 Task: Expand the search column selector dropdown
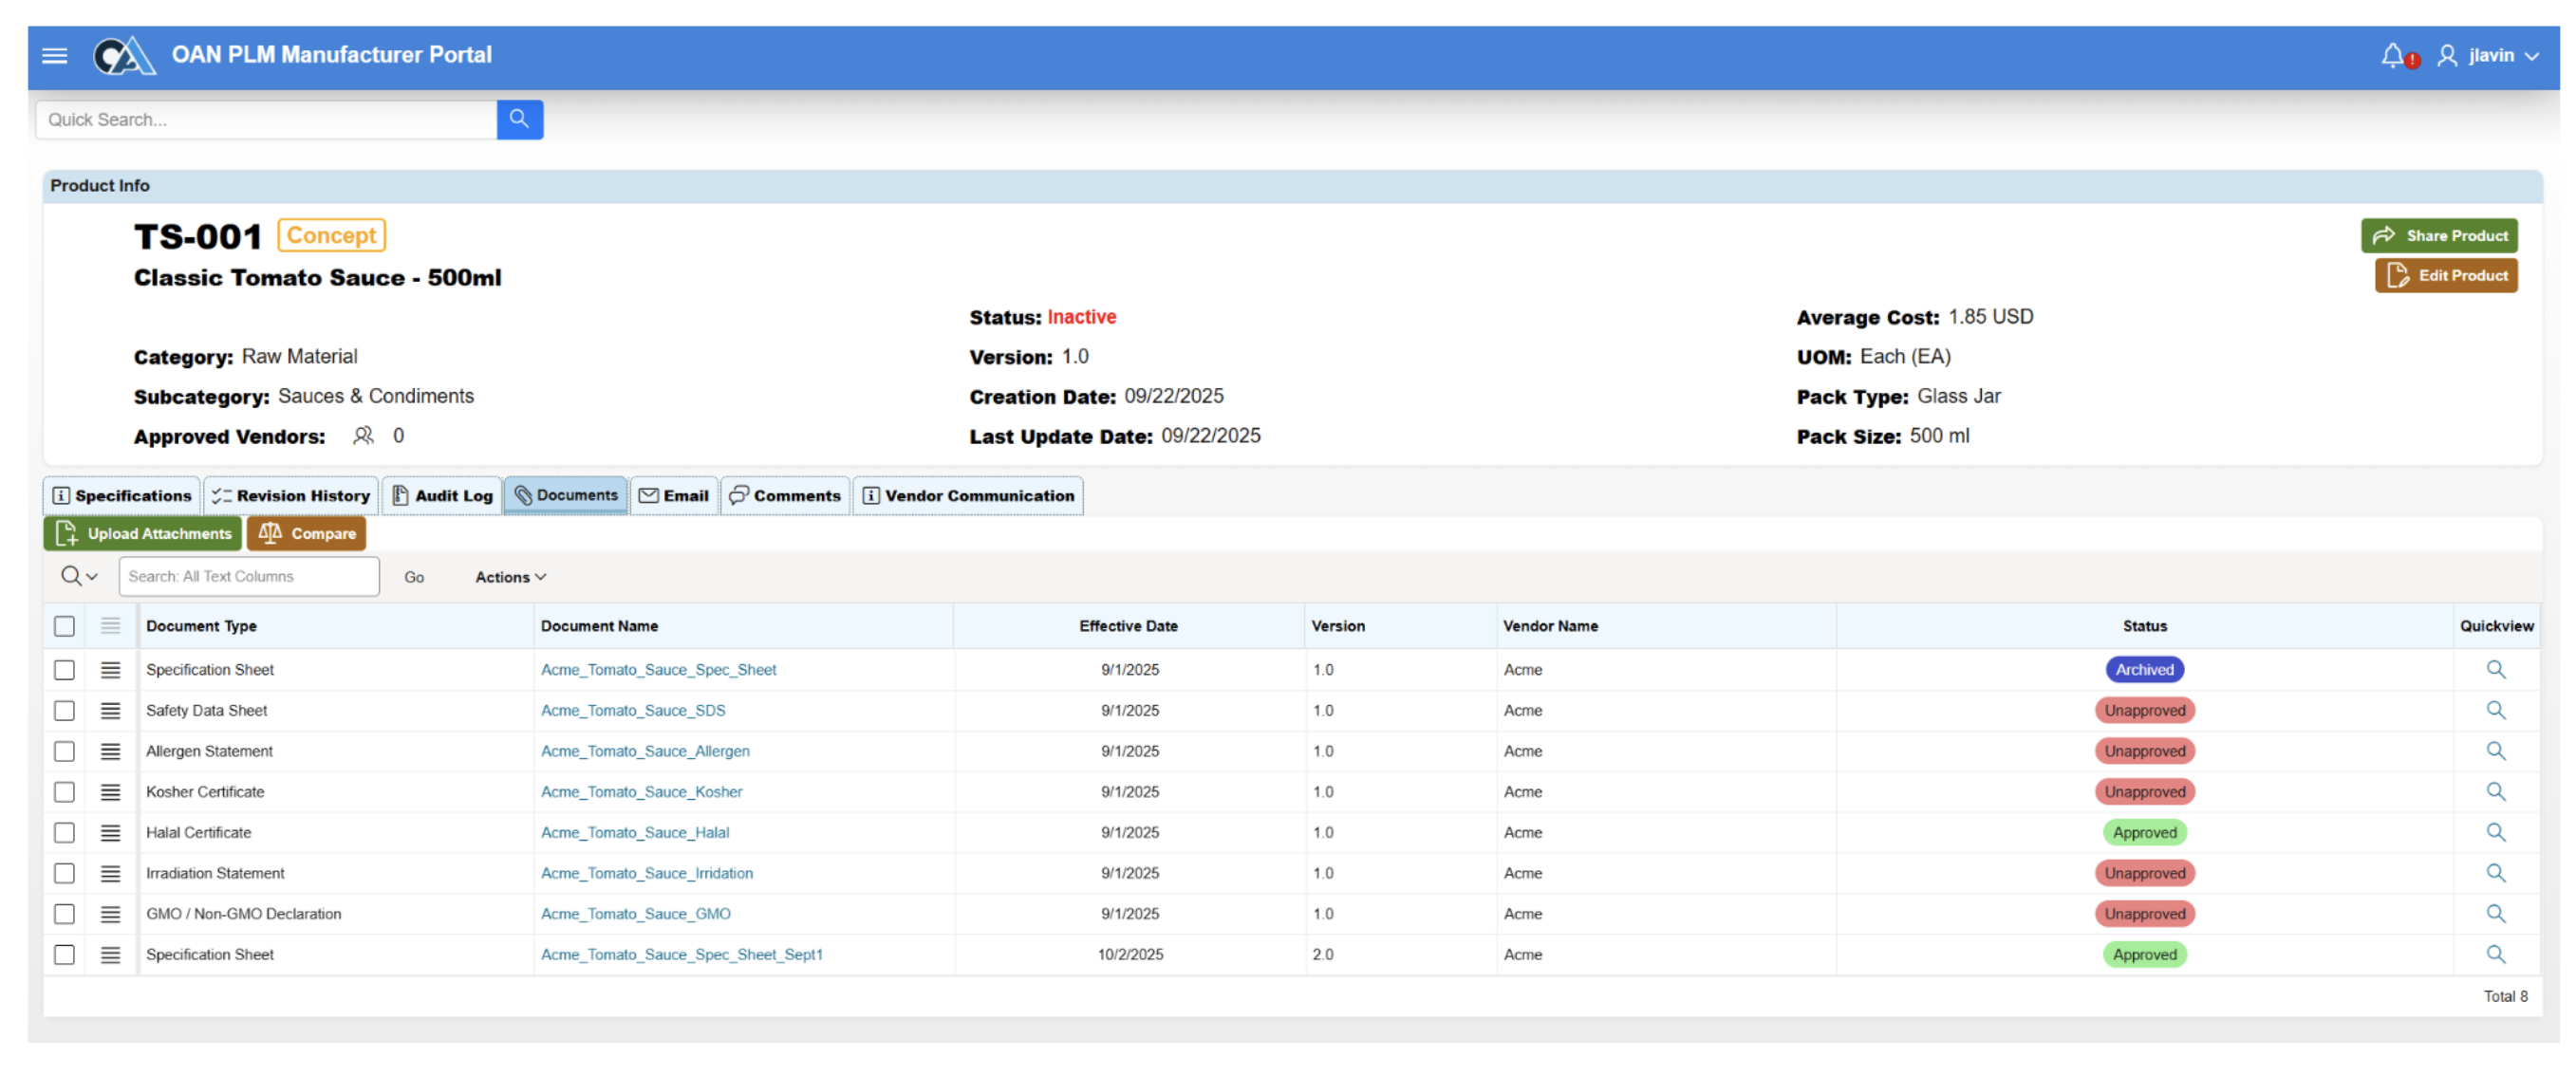coord(79,577)
